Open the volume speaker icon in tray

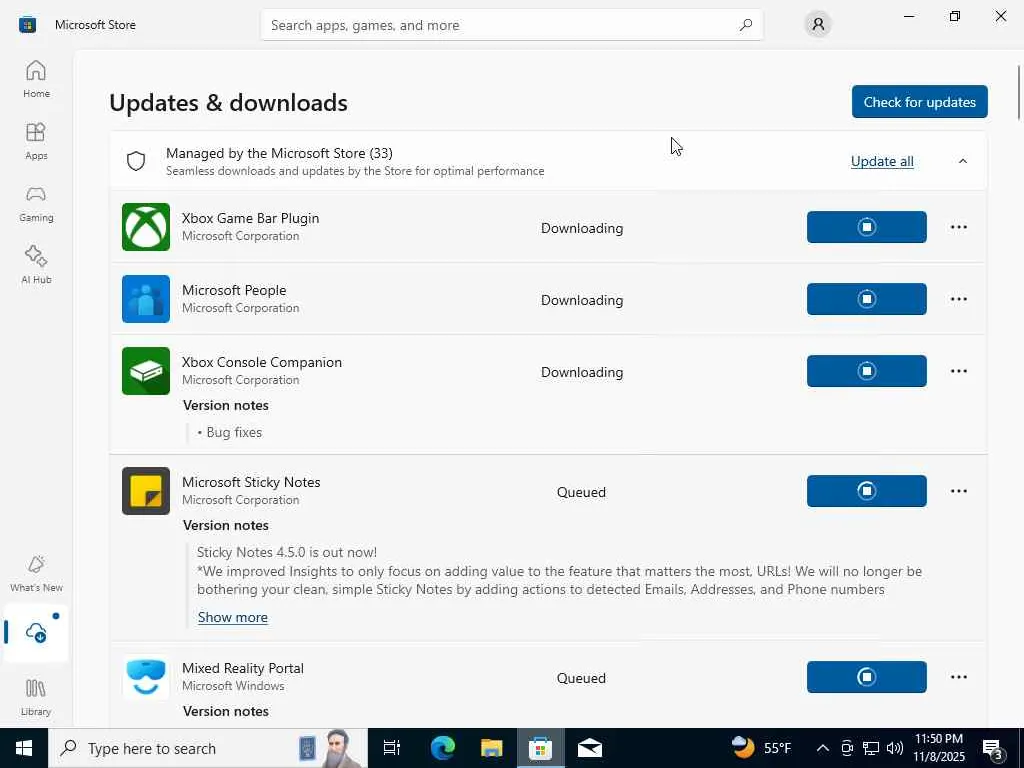(895, 748)
